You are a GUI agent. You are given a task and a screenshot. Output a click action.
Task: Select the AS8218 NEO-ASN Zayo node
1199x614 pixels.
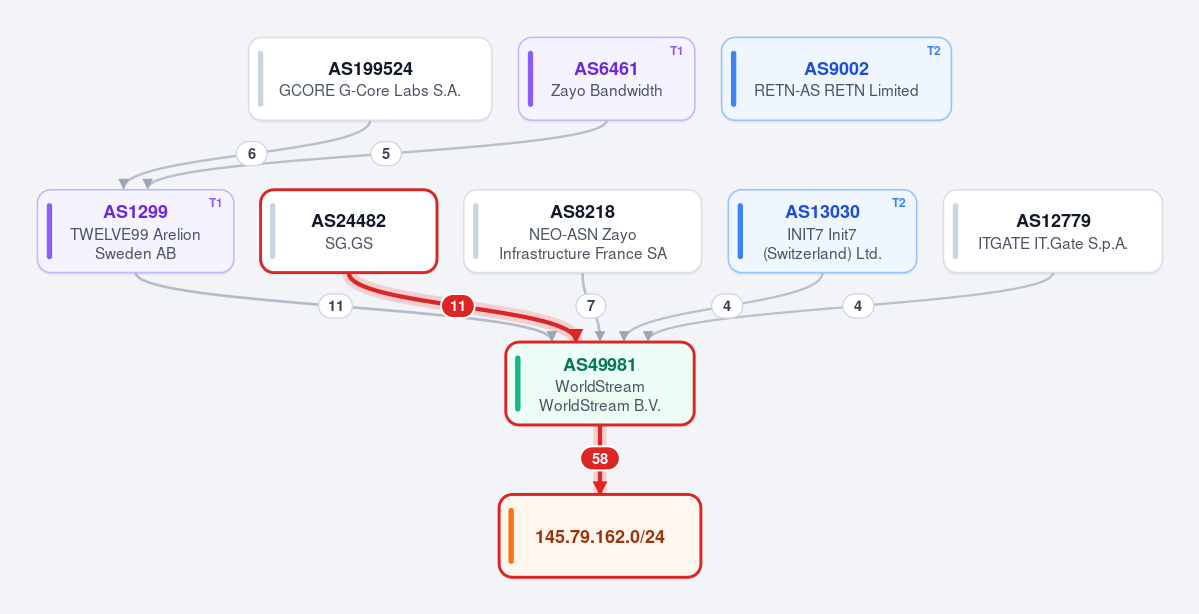(583, 231)
